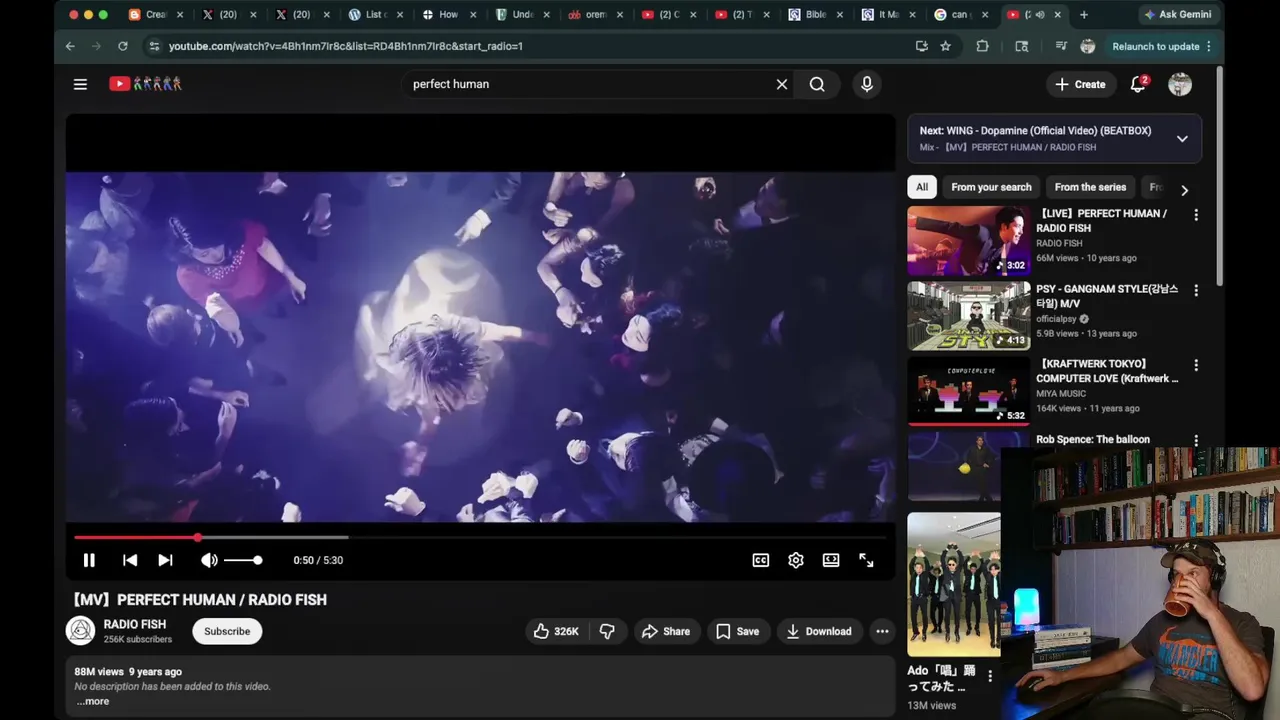Subscribe to RADIO FISH
Image resolution: width=1280 pixels, height=720 pixels.
227,631
